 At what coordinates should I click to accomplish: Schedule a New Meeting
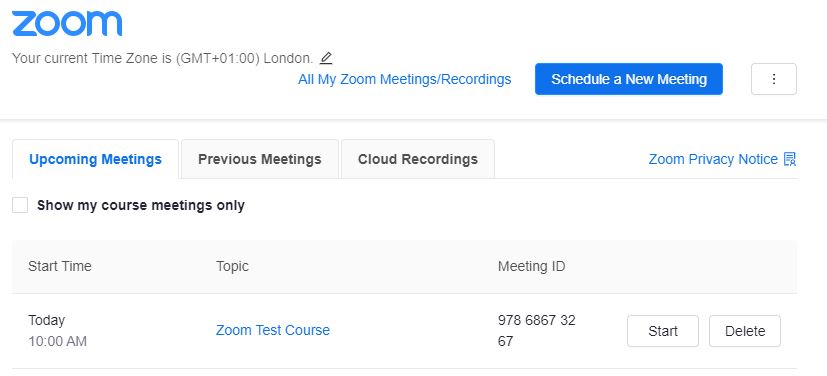click(x=629, y=79)
